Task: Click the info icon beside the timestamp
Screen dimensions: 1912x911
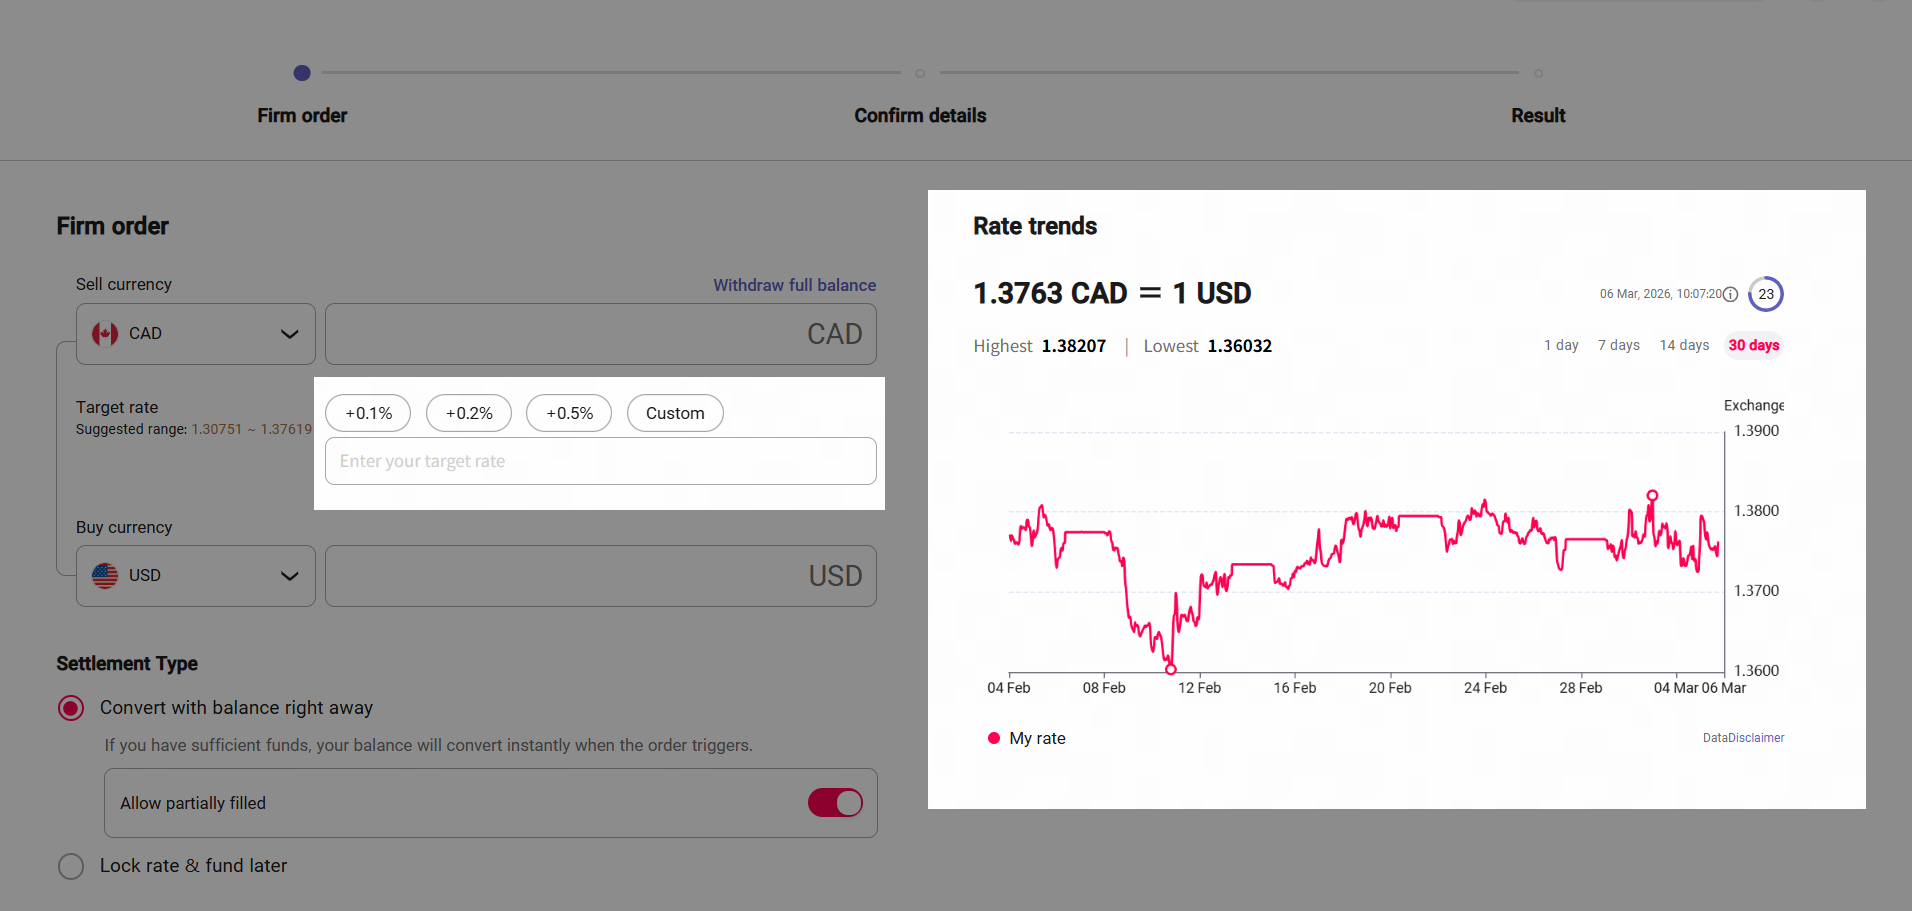Action: (x=1730, y=294)
